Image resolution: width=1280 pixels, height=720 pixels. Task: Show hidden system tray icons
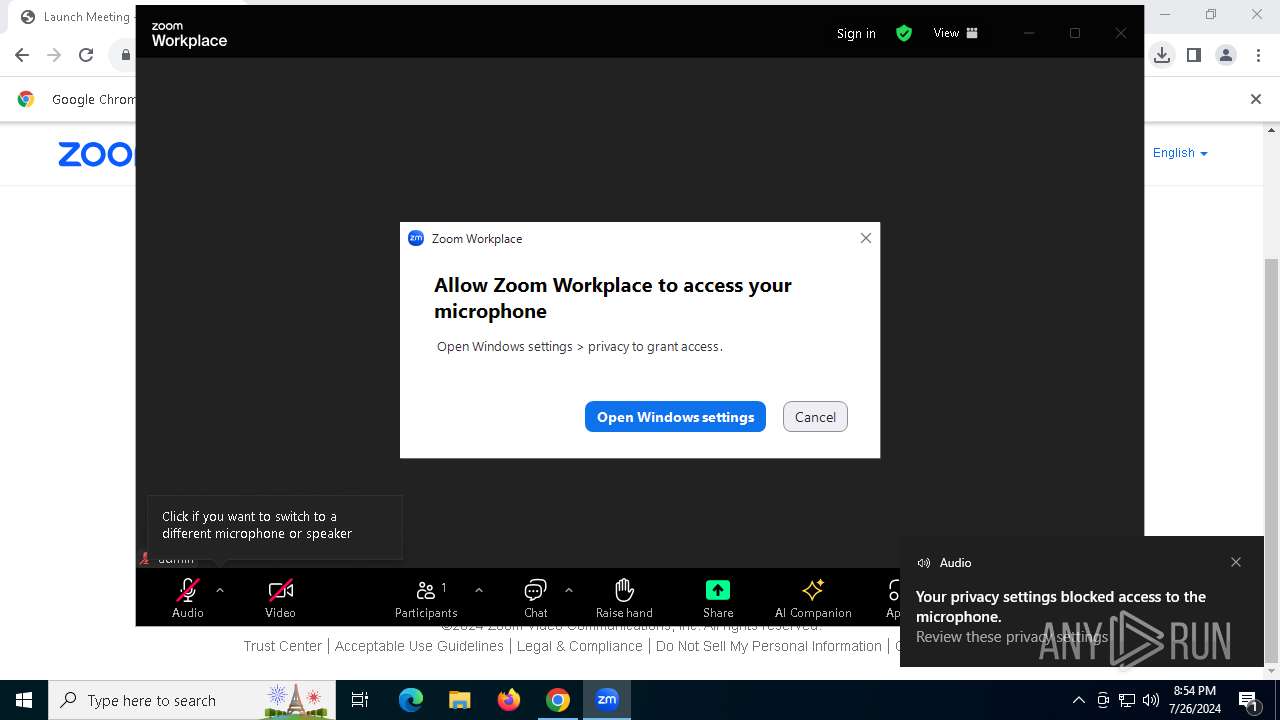(x=1078, y=700)
